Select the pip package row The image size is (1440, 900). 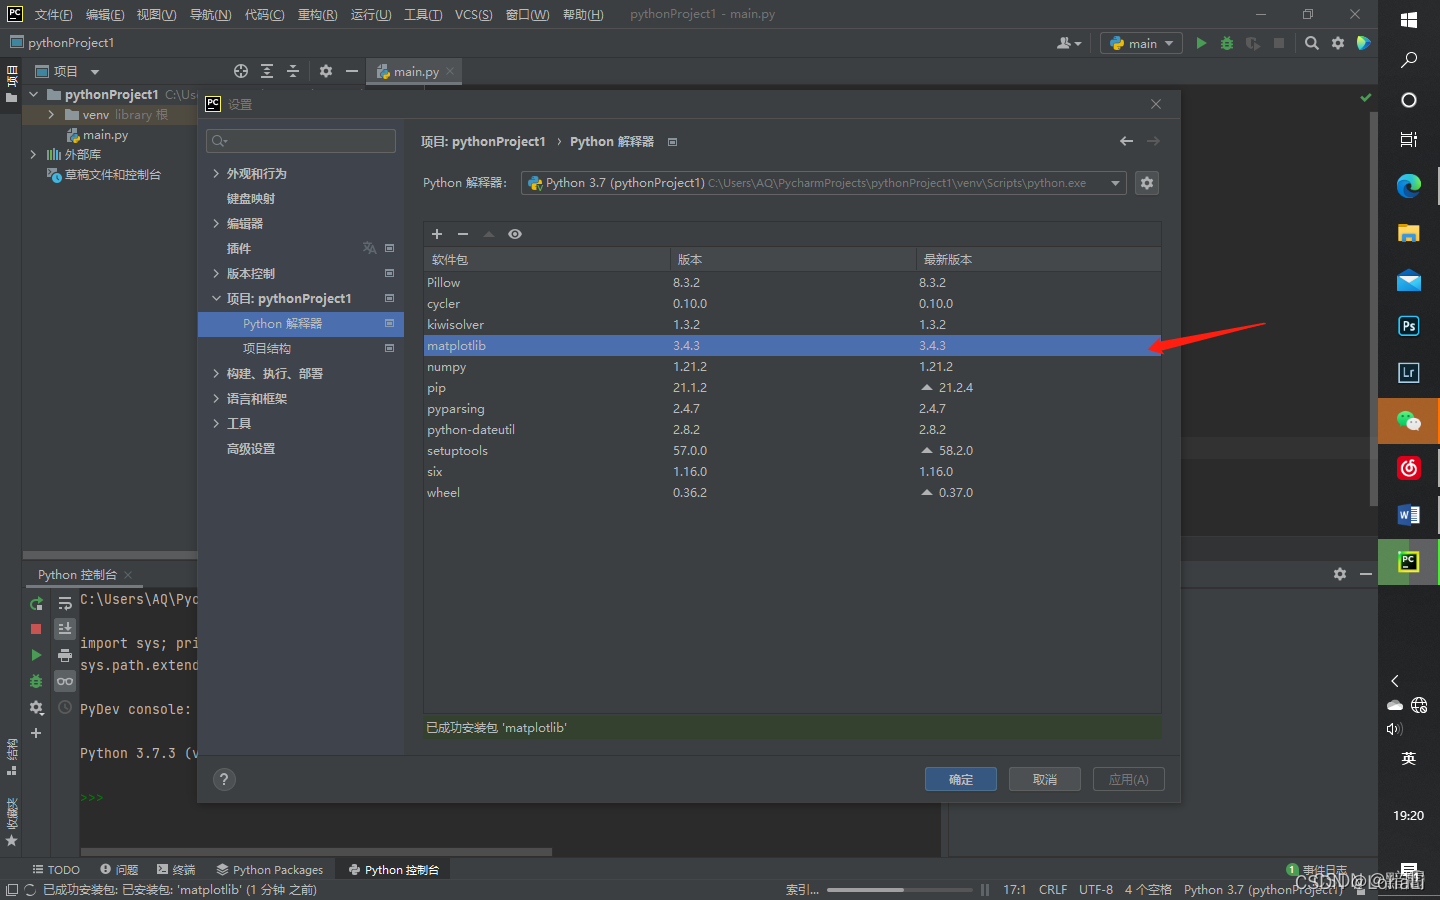tap(792, 387)
